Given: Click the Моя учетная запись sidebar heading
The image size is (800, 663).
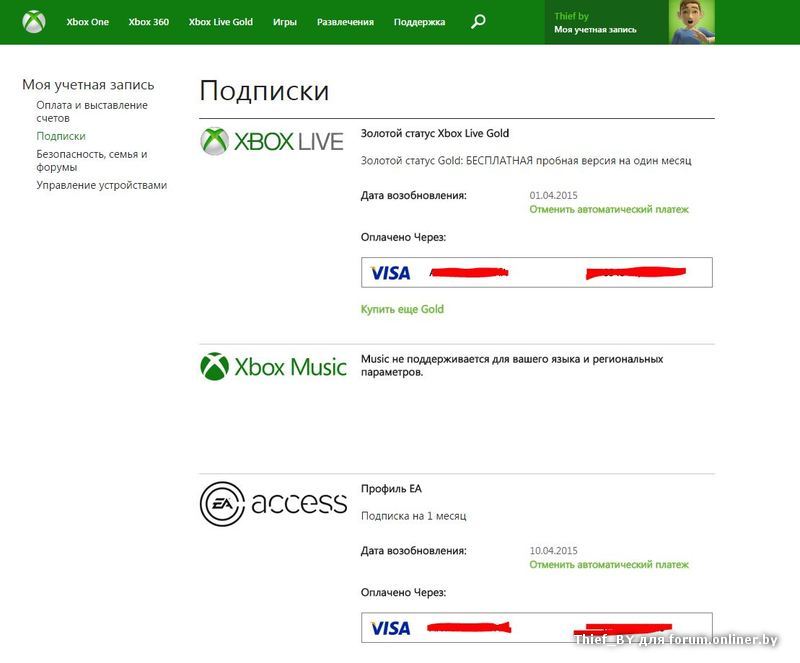Looking at the screenshot, I should pos(88,85).
